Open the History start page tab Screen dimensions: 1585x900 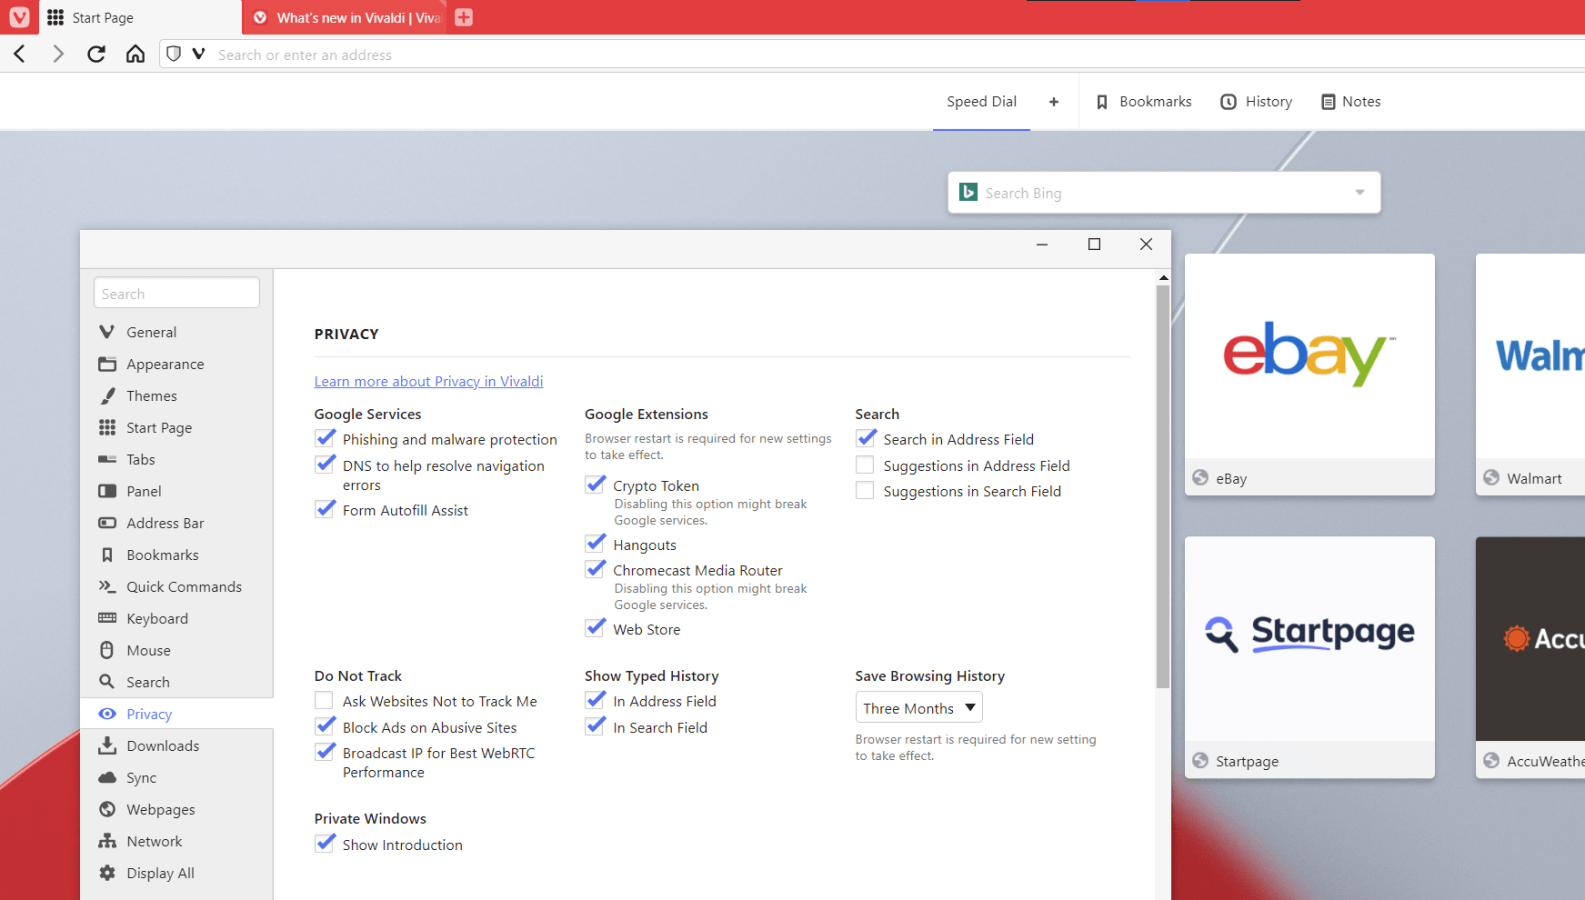click(1256, 102)
